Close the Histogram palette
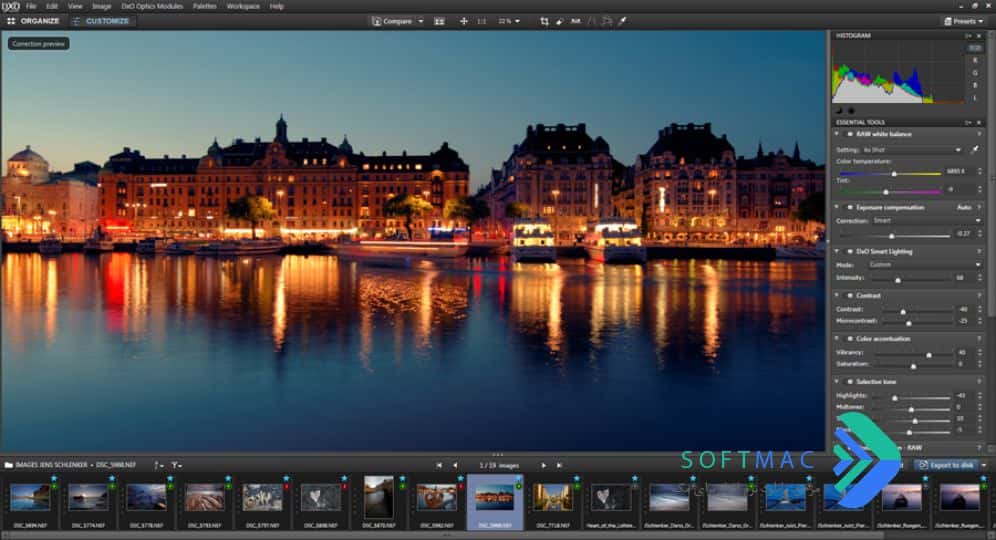This screenshot has width=996, height=540. tap(979, 36)
